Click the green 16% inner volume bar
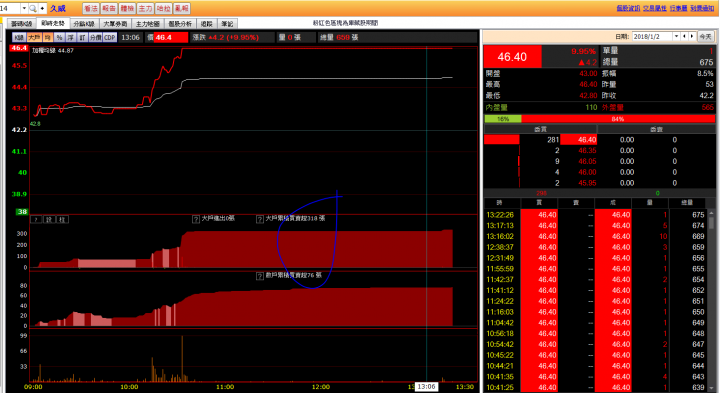The height and width of the screenshot is (393, 720). click(503, 119)
